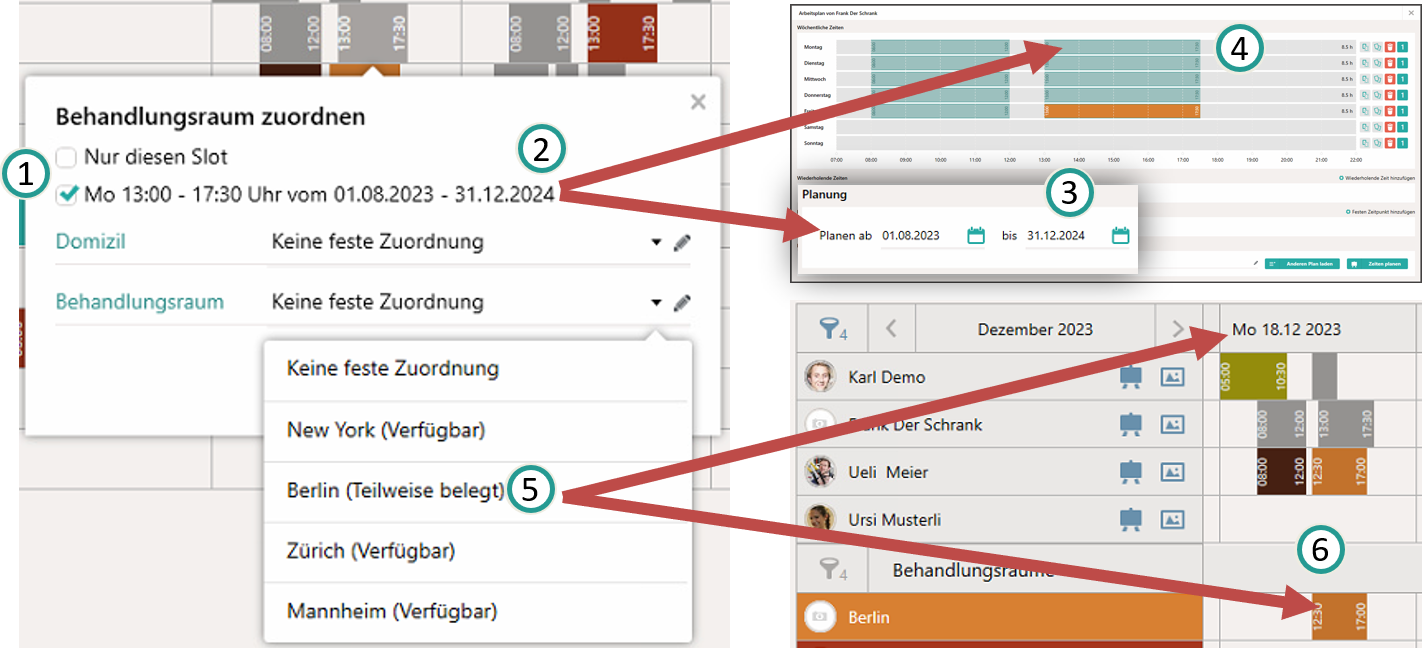Check the 'Nur diesen Slot' checkbox

(x=66, y=157)
